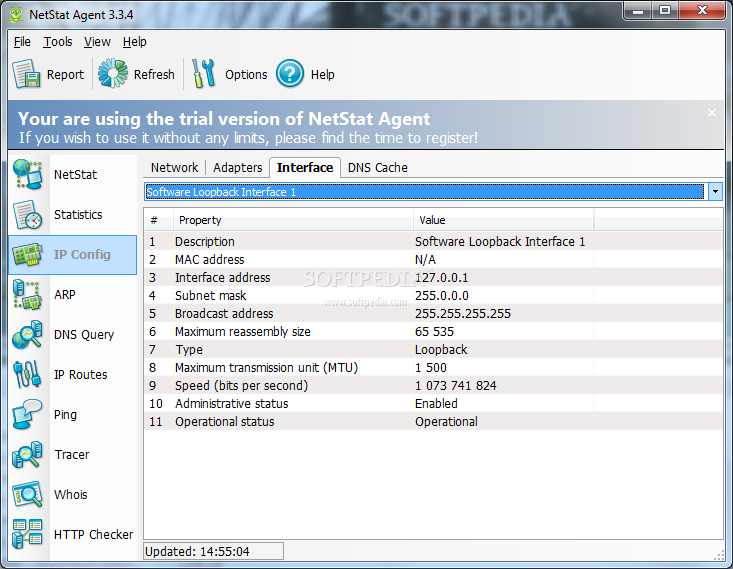The height and width of the screenshot is (569, 733).
Task: Click the Loopback type value
Action: click(441, 350)
